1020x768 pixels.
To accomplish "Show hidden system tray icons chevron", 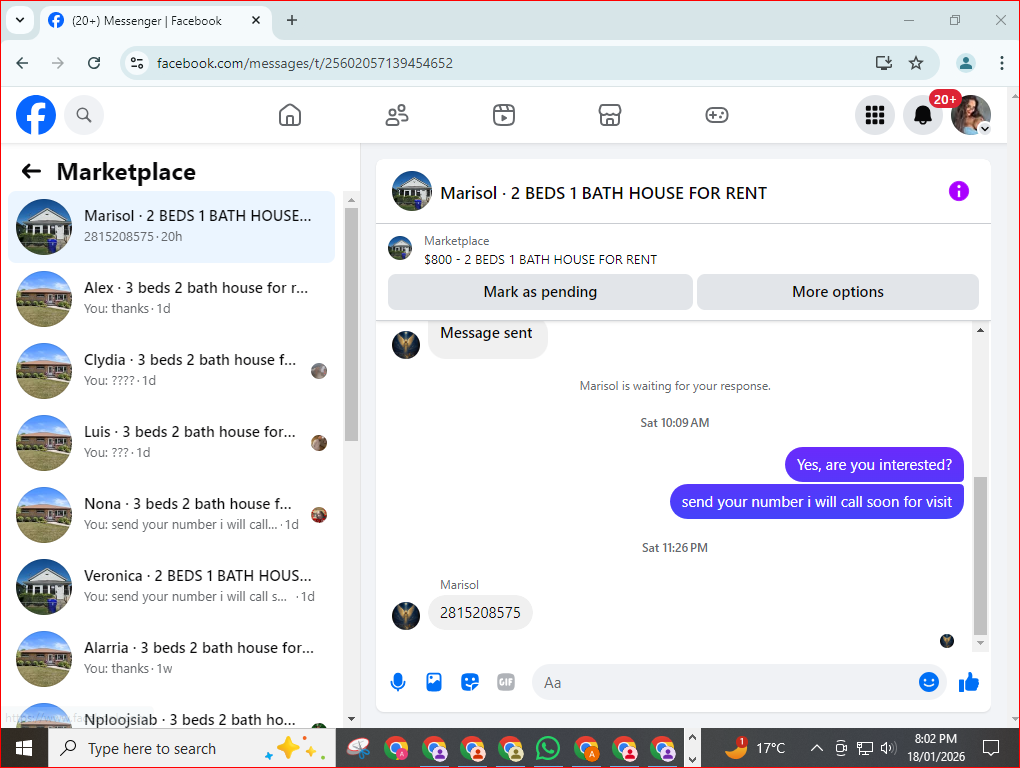I will (816, 748).
